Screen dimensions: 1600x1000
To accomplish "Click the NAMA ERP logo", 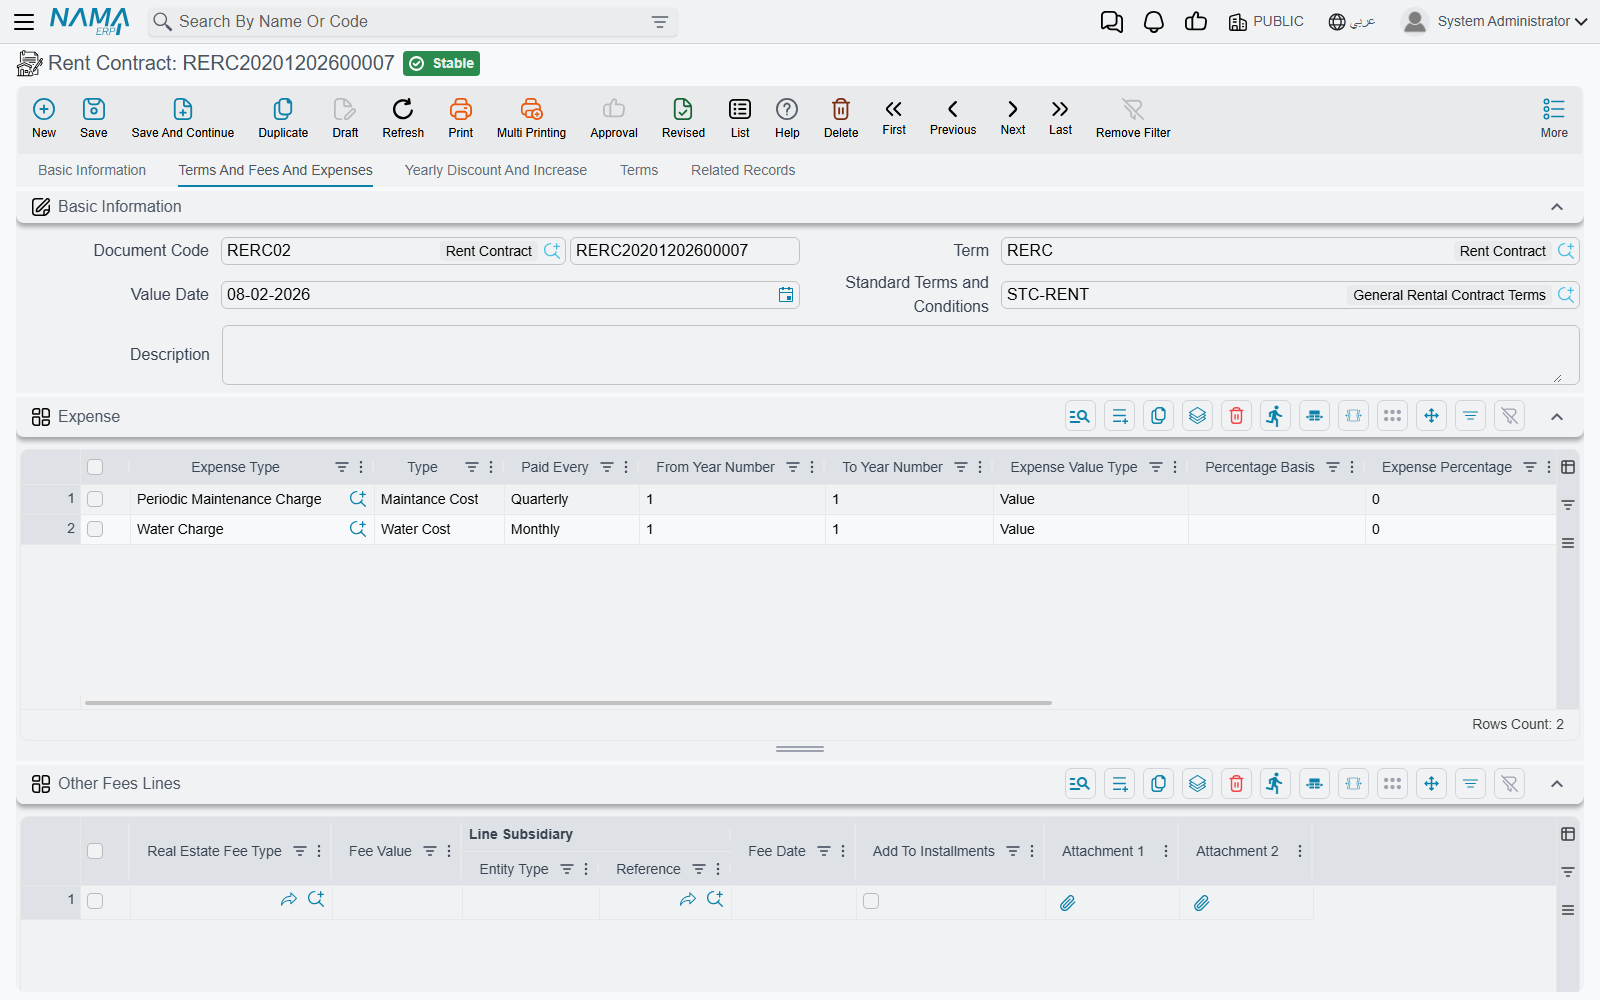I will (90, 21).
